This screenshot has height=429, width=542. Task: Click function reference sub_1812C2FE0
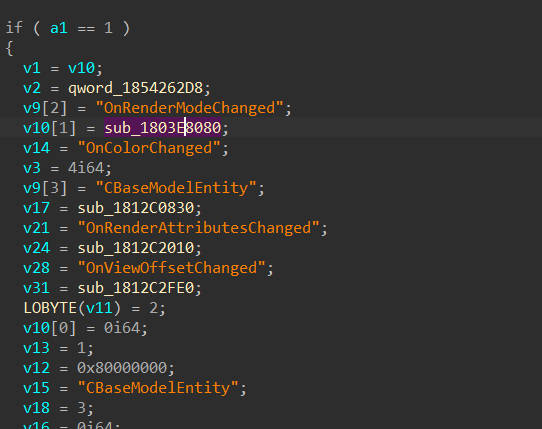[x=136, y=288]
